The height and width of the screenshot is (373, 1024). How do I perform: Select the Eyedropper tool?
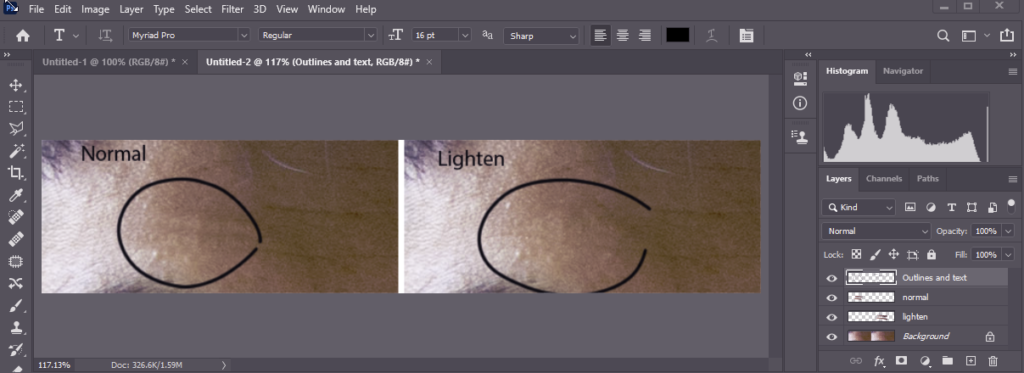[16, 195]
